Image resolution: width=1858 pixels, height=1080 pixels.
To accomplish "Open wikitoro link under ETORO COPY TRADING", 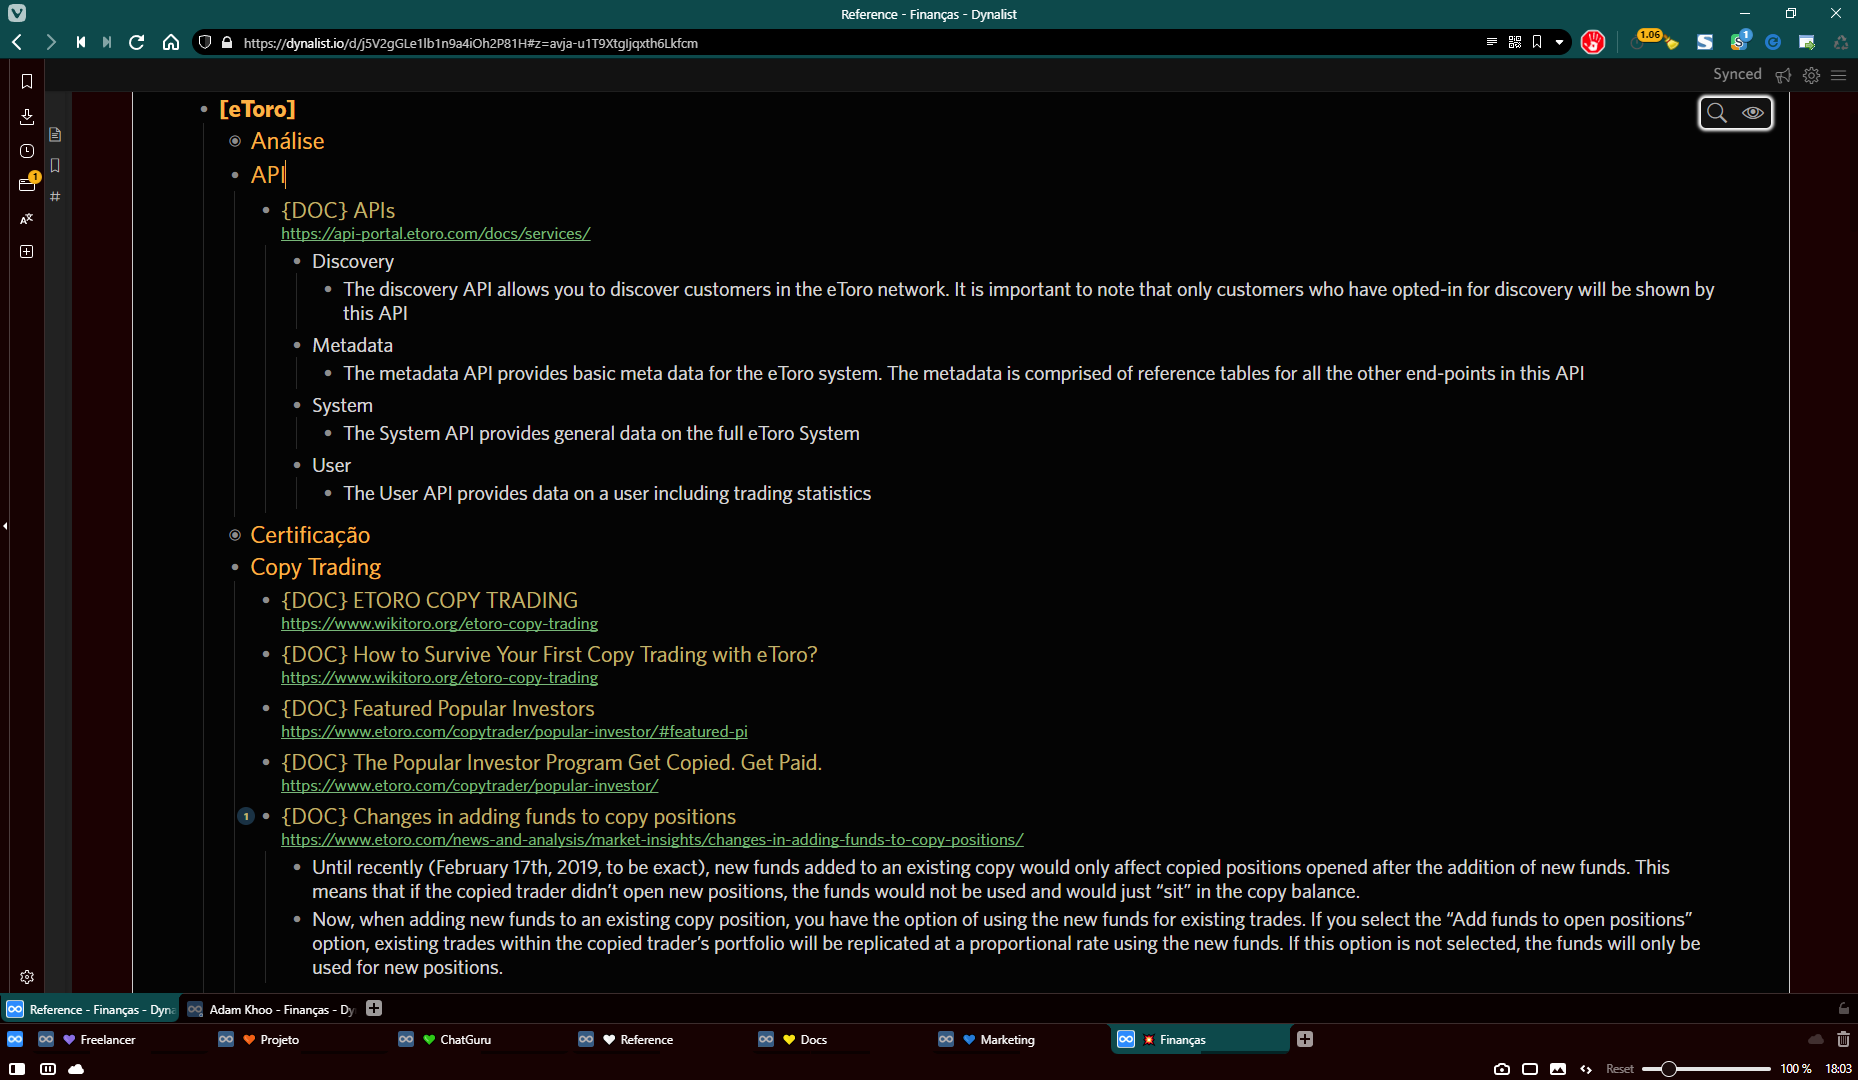I will point(439,624).
